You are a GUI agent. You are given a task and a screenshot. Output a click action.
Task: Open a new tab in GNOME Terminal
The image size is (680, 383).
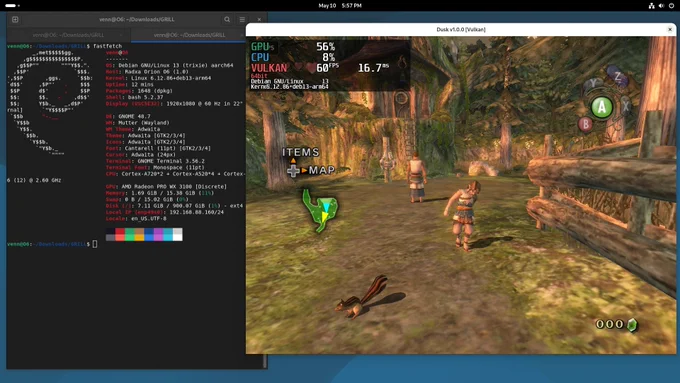point(15,19)
